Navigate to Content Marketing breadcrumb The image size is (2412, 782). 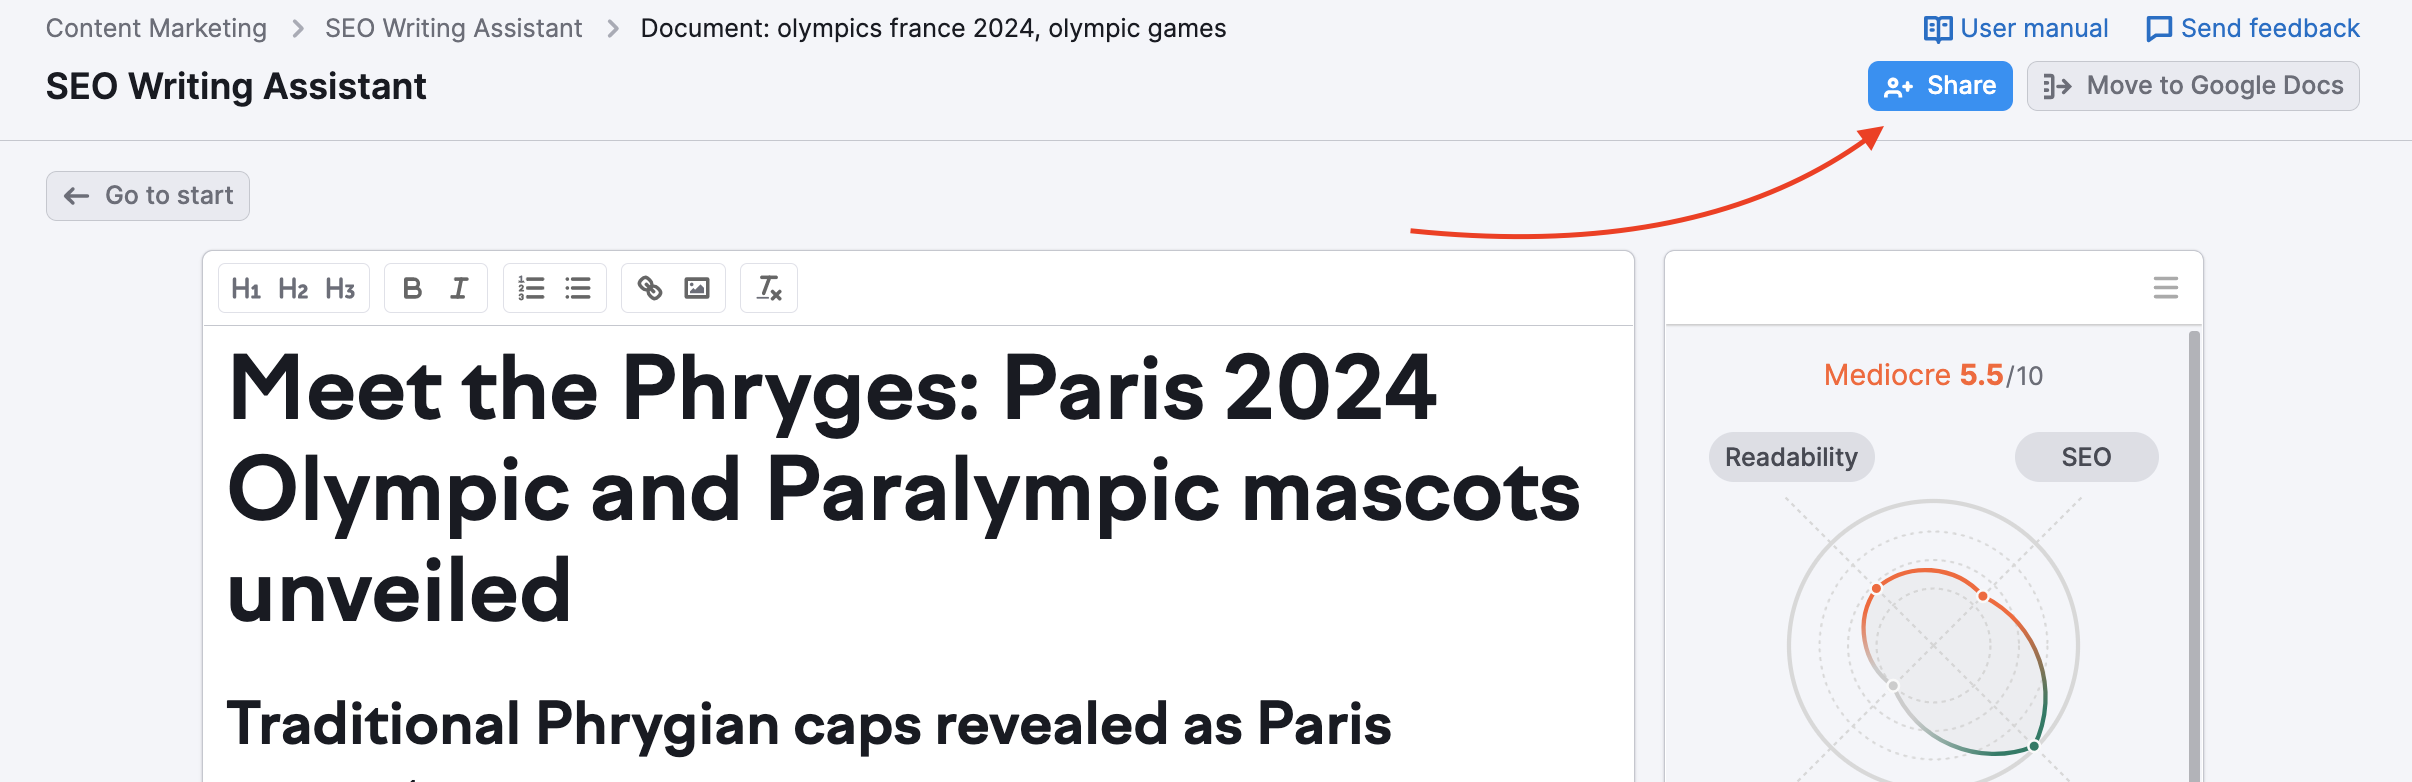156,29
